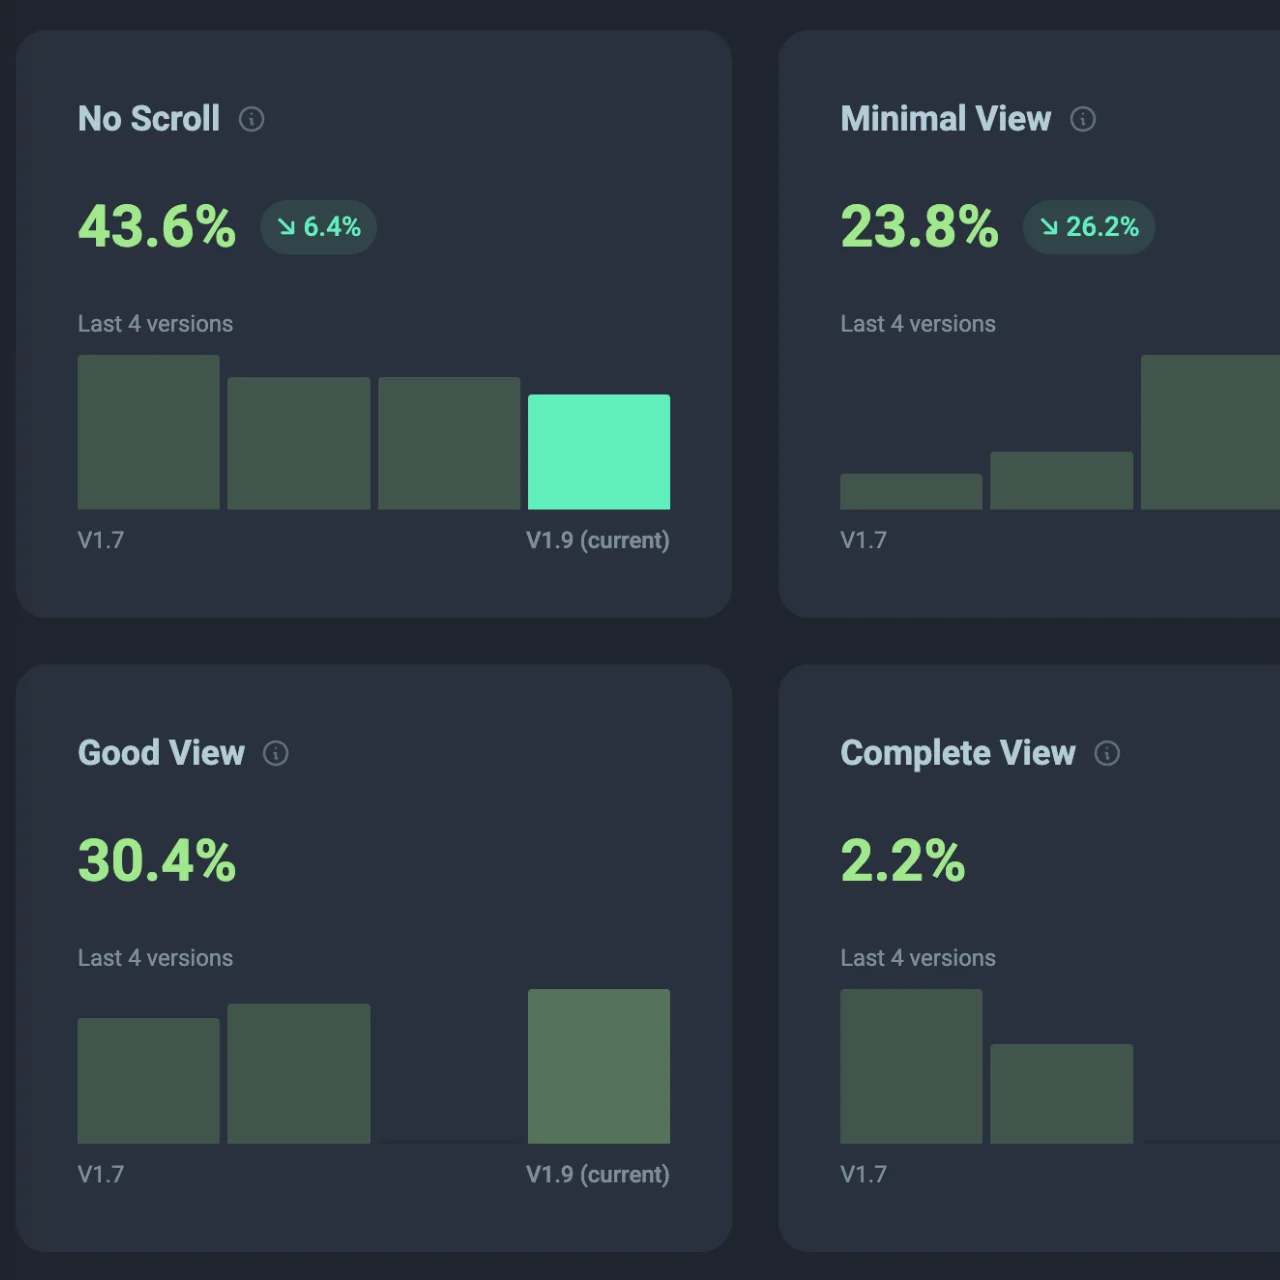This screenshot has width=1280, height=1280.
Task: Click Last 4 versions text in No Scroll card
Action: pos(155,324)
